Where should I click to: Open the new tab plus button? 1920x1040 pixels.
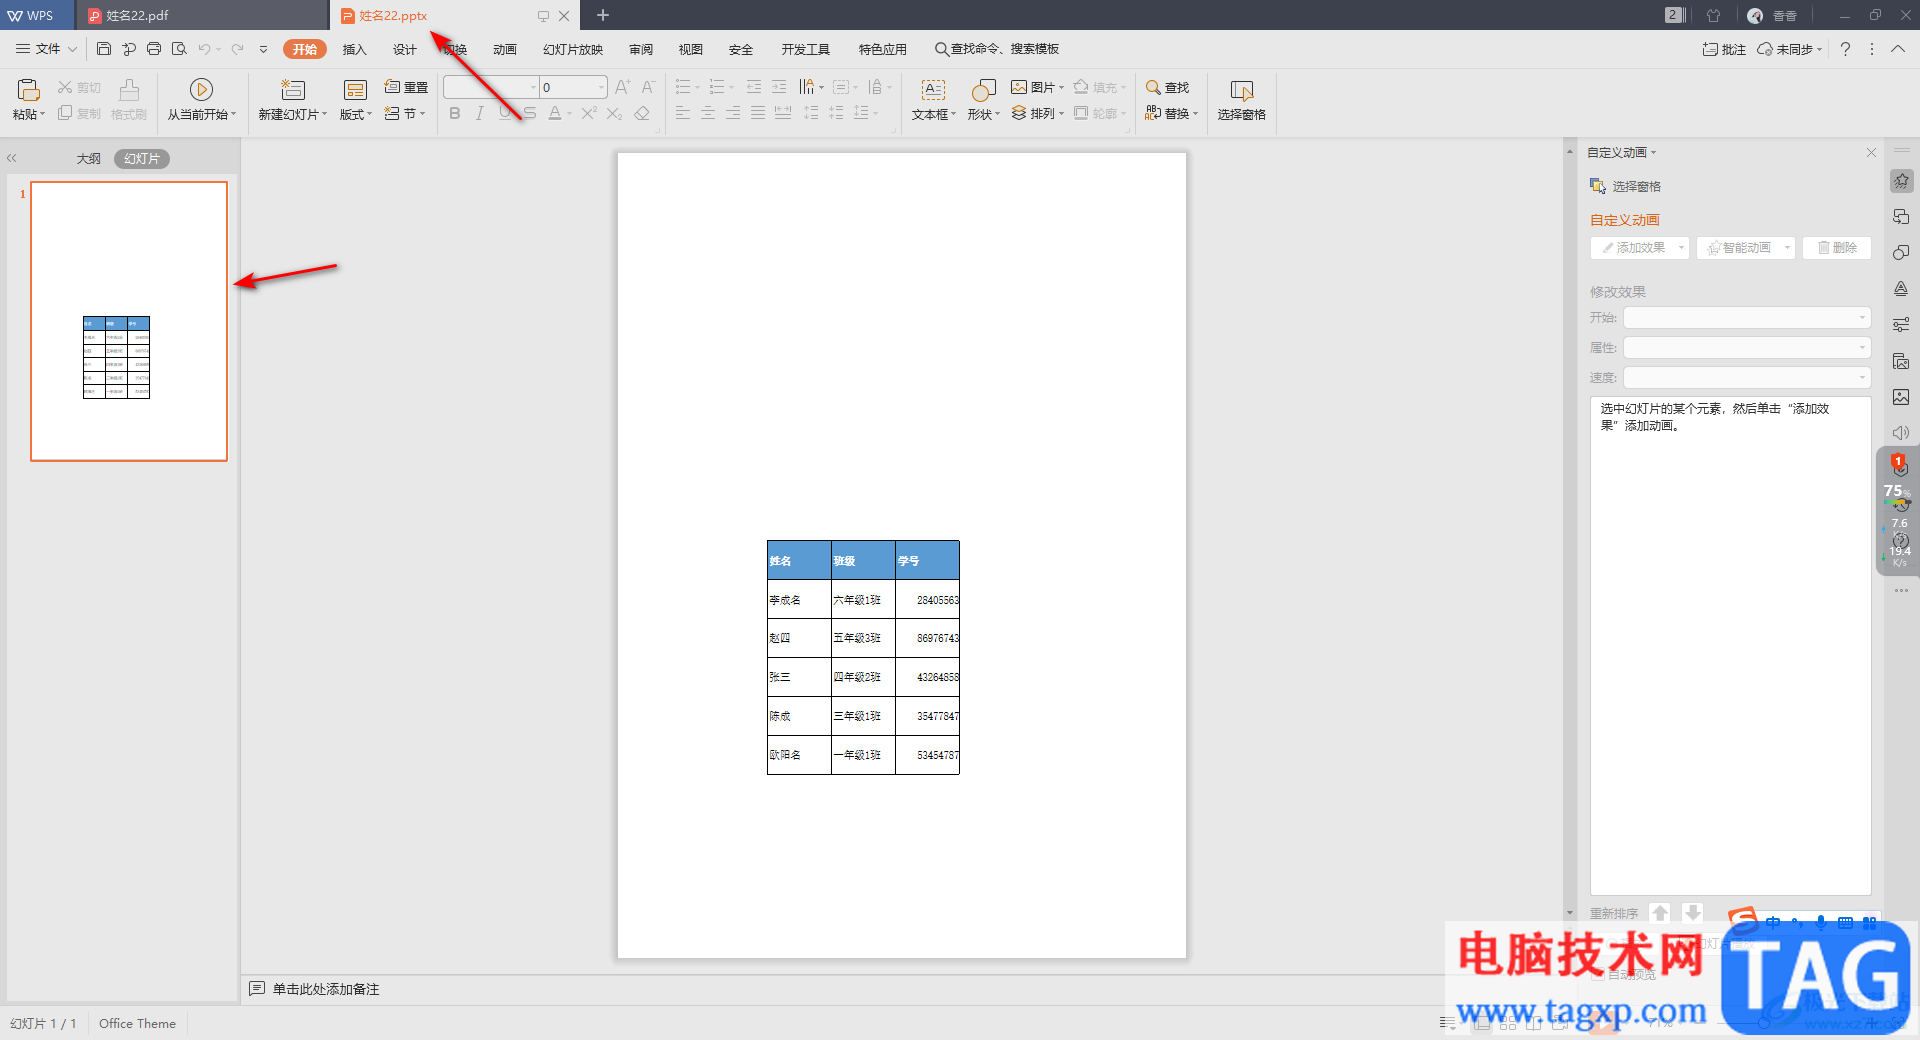coord(603,15)
